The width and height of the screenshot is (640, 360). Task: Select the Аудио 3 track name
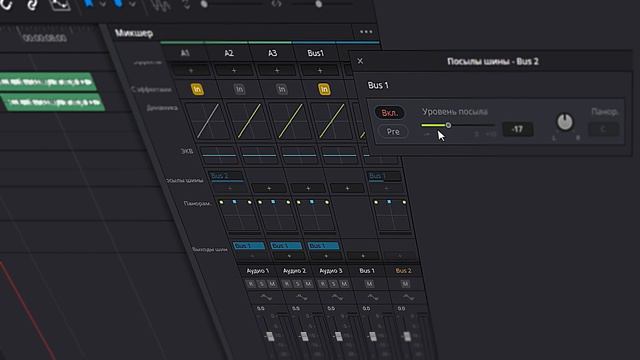point(331,271)
